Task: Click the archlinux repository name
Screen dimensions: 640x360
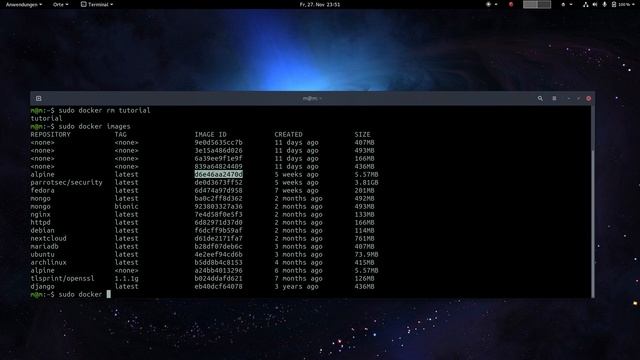Action: pos(48,262)
